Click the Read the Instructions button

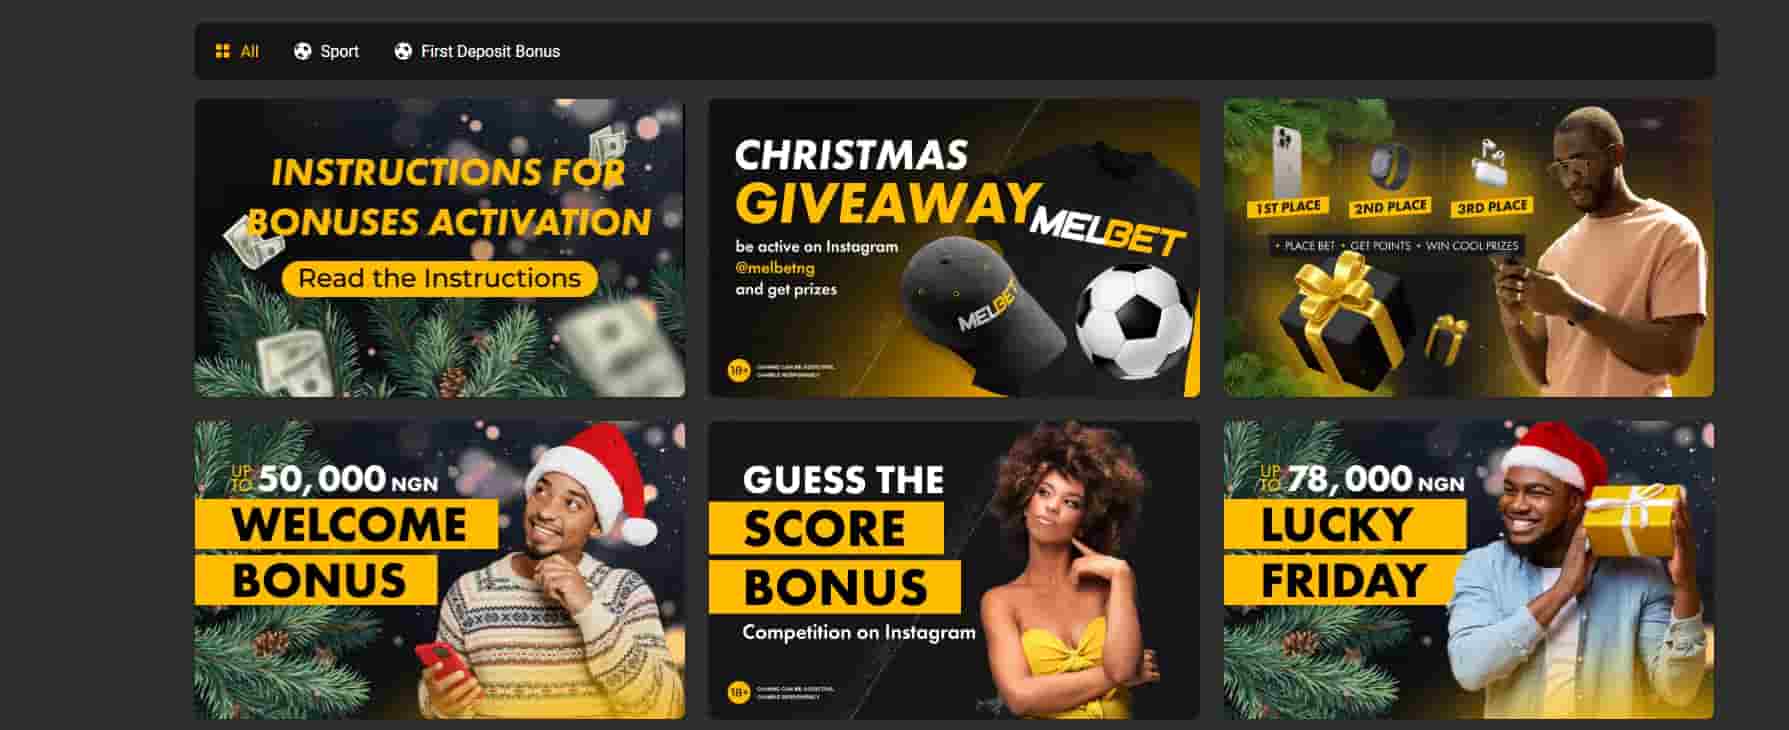440,278
